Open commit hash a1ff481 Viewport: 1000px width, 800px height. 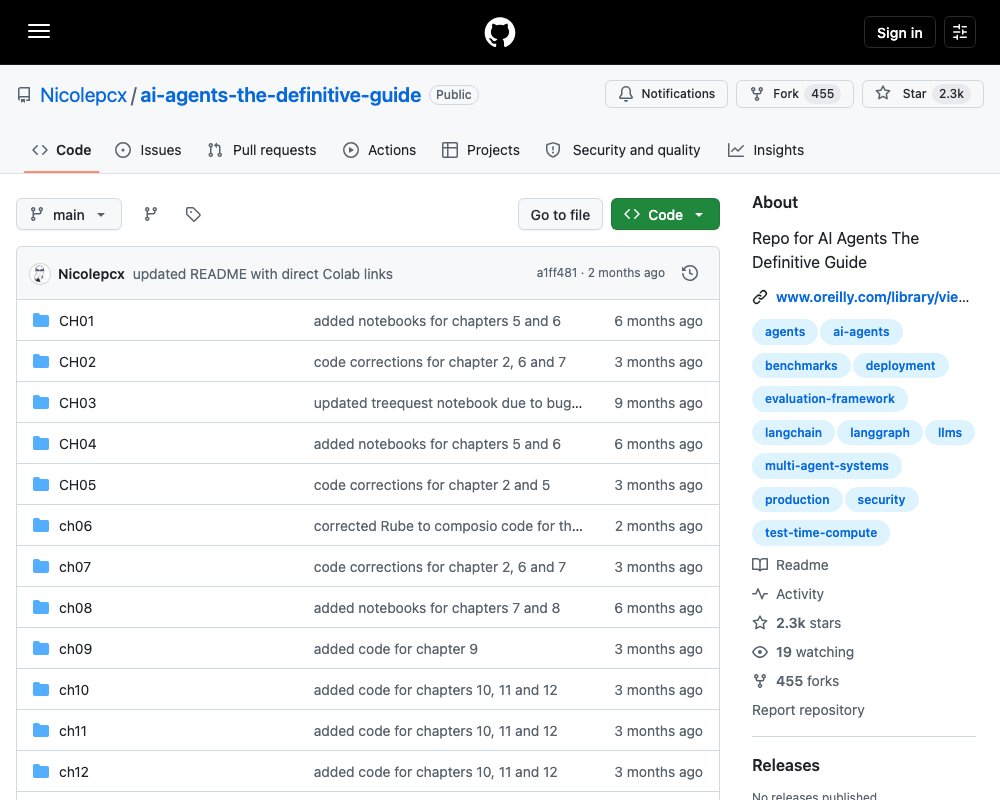(x=556, y=273)
